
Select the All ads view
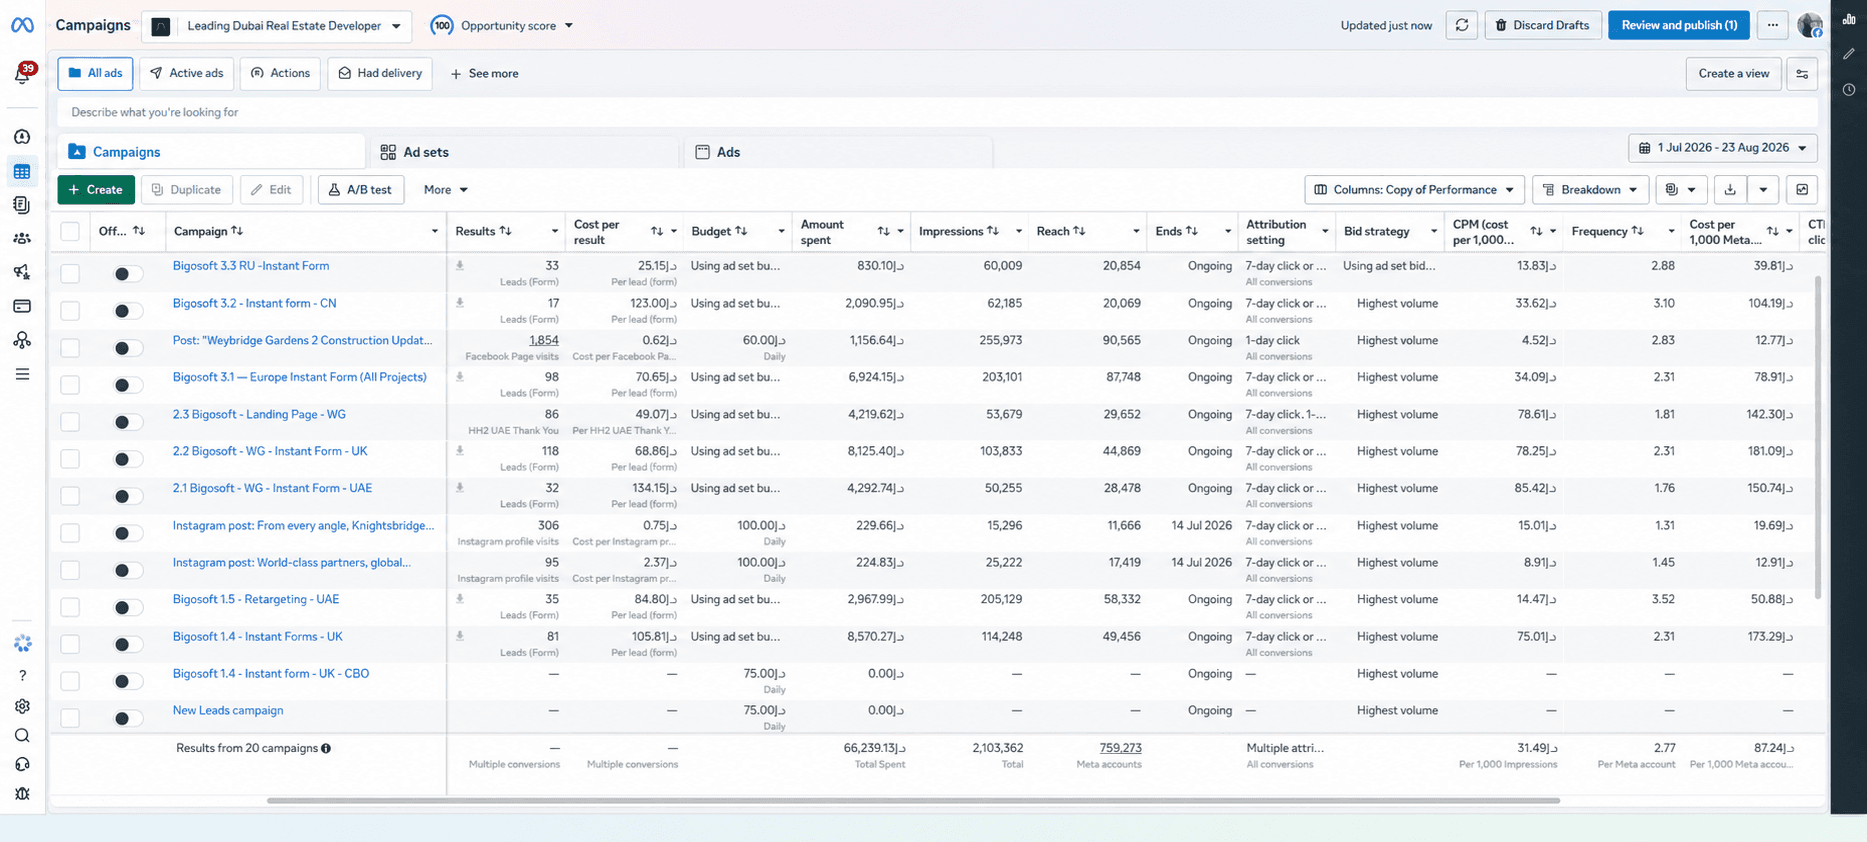tap(95, 74)
